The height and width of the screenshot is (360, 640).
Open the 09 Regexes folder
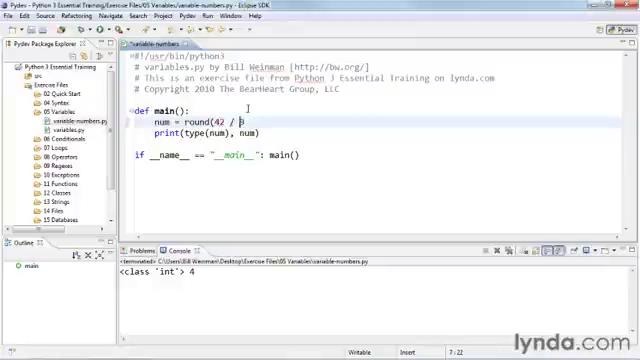click(58, 166)
